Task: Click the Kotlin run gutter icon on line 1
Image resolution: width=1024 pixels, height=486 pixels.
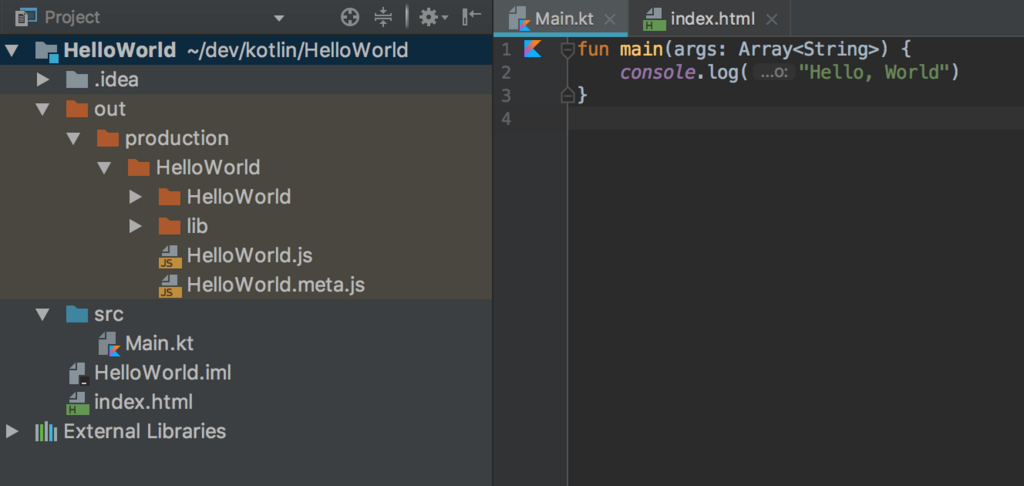Action: (x=532, y=49)
